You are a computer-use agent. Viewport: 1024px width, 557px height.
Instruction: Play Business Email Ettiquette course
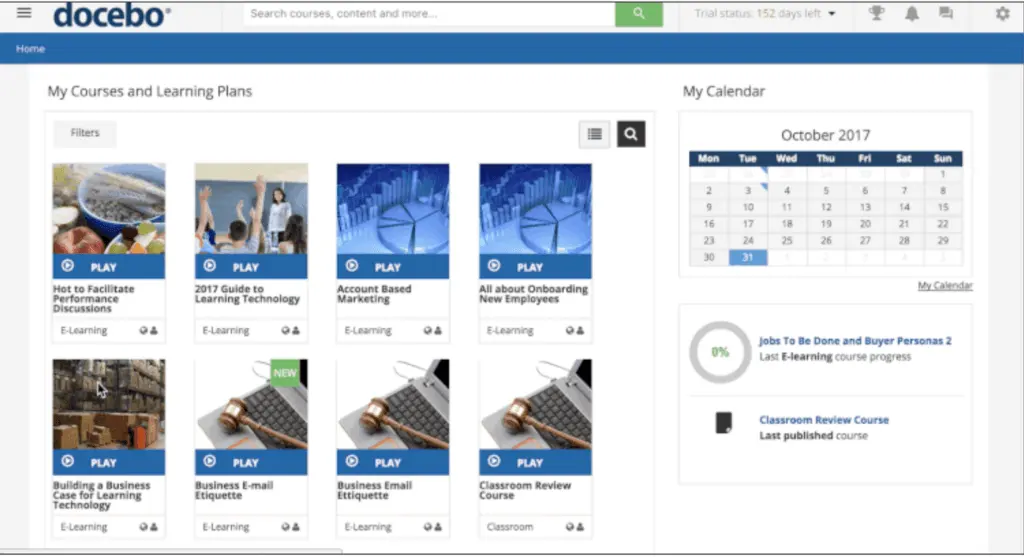point(392,462)
